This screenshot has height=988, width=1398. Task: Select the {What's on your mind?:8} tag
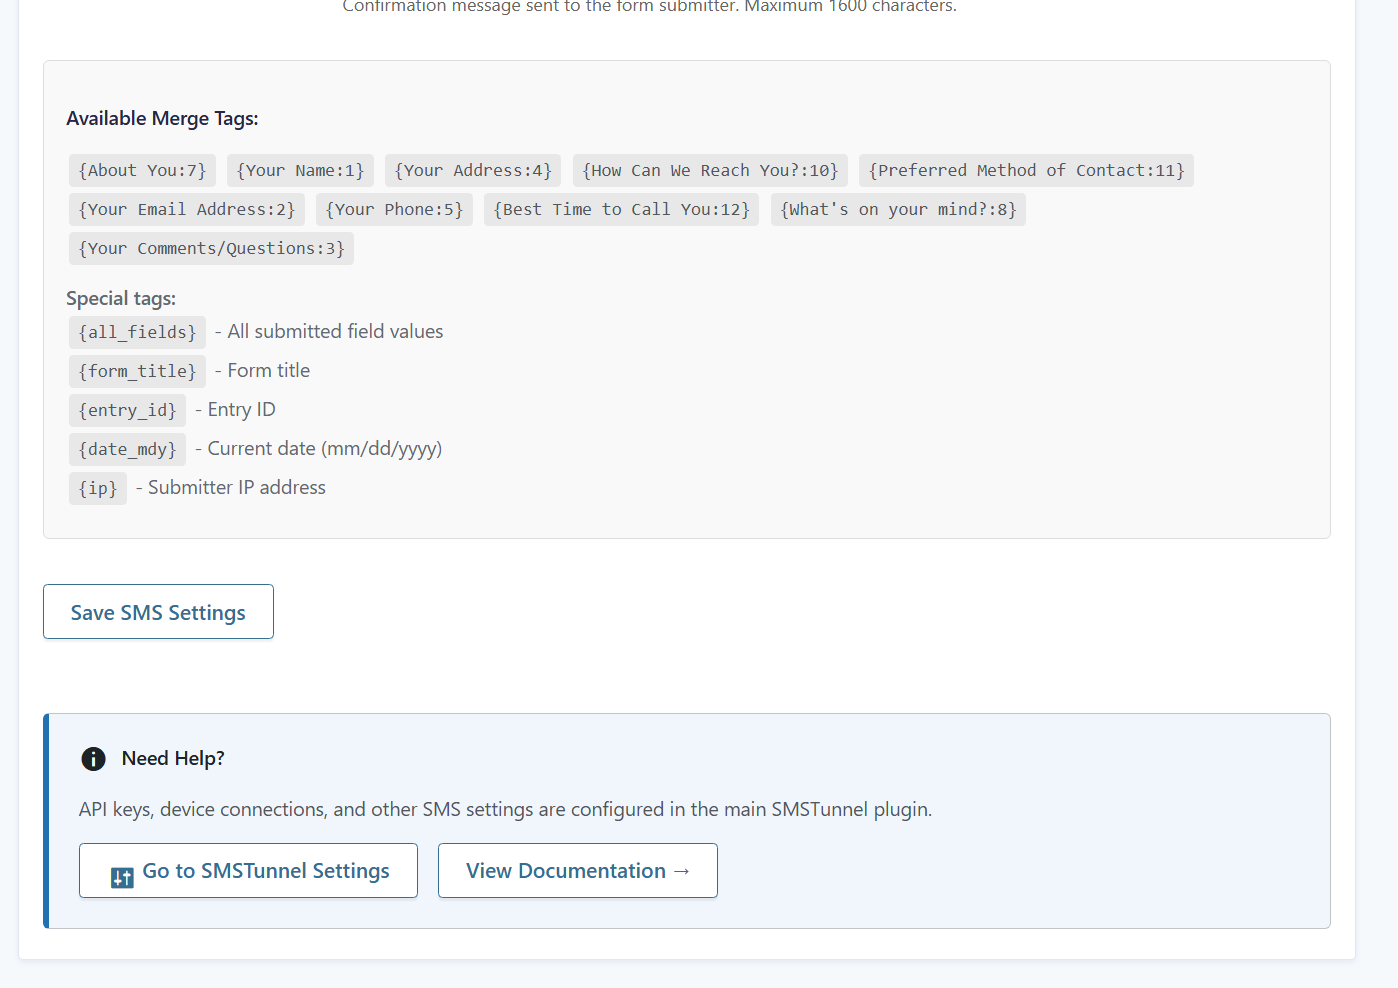(897, 209)
